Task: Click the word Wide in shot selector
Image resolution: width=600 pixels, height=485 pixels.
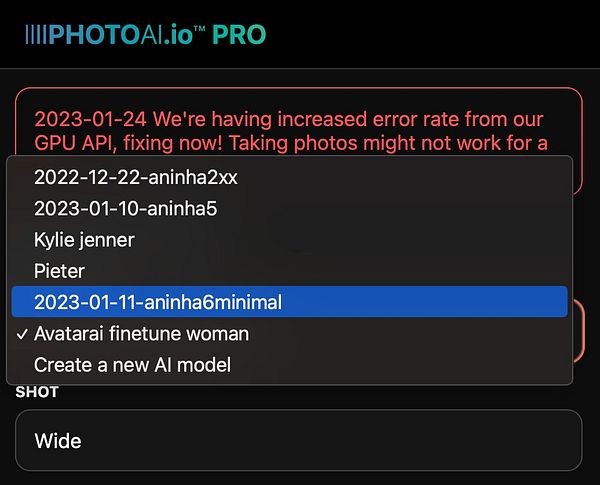Action: click(x=58, y=441)
